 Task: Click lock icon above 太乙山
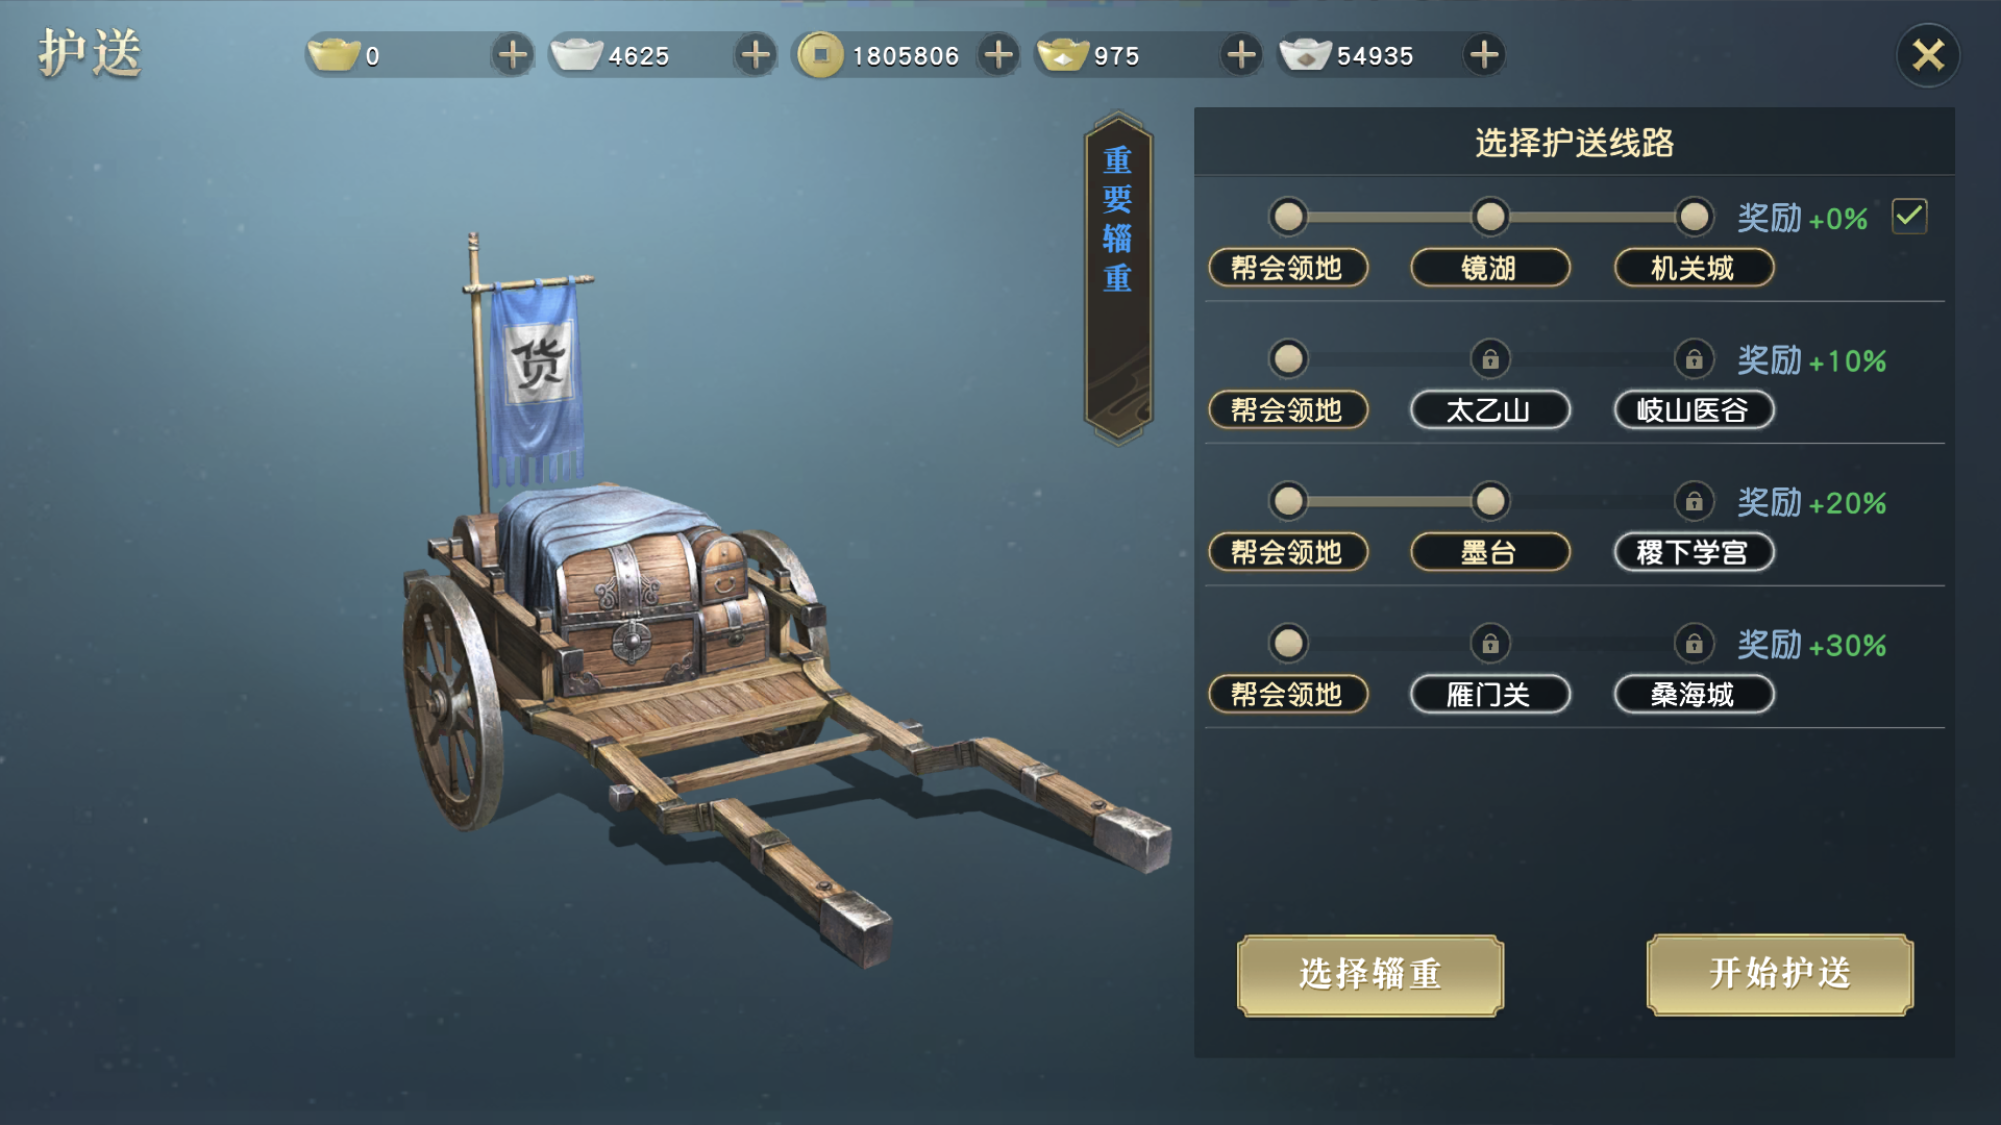(x=1490, y=359)
